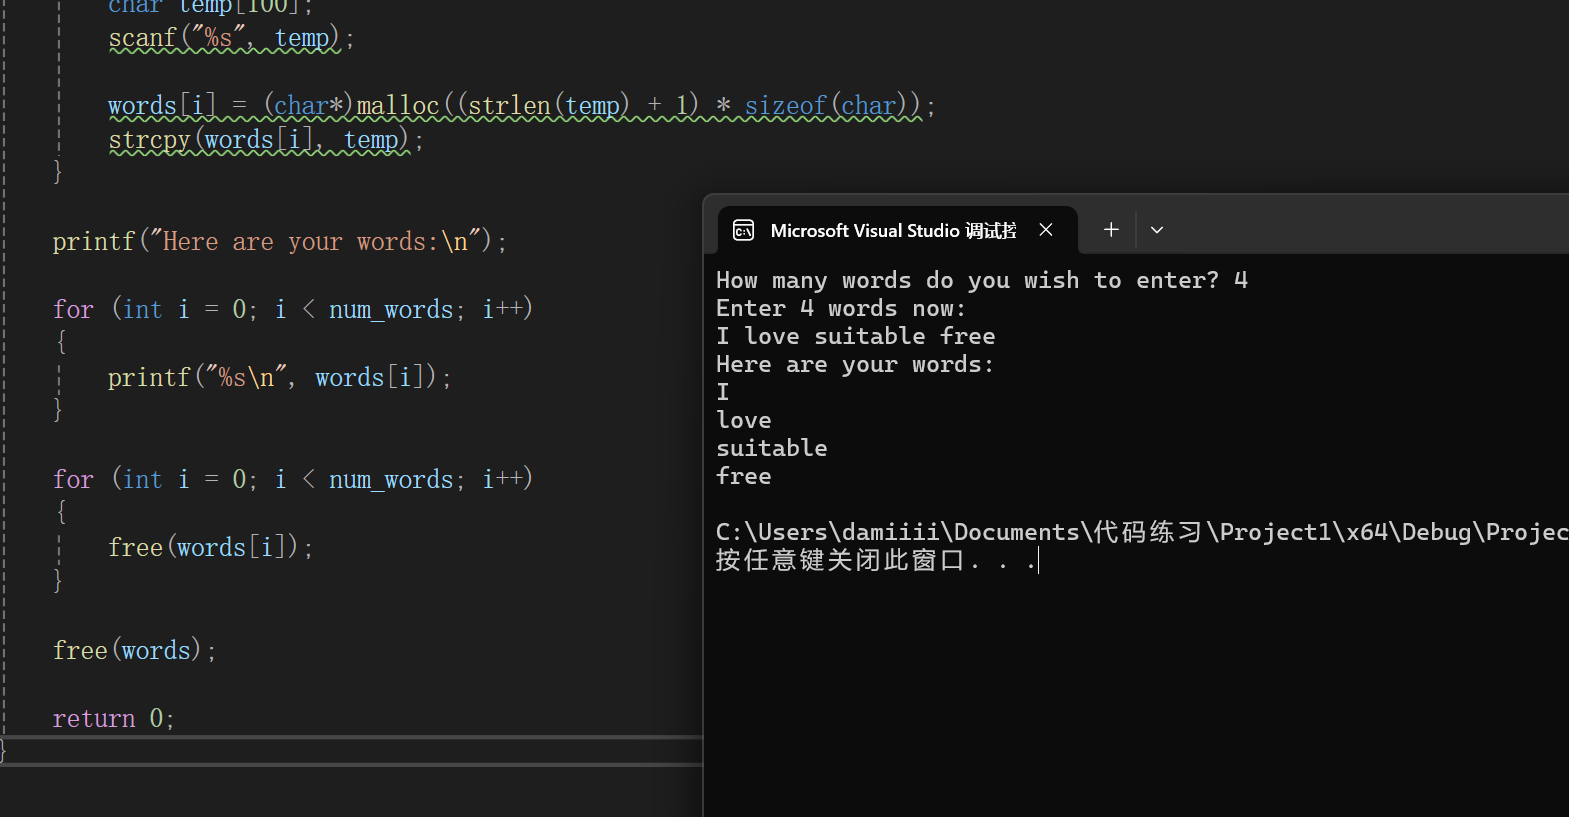Click the printf "Here are your words:\n" line

(x=280, y=242)
